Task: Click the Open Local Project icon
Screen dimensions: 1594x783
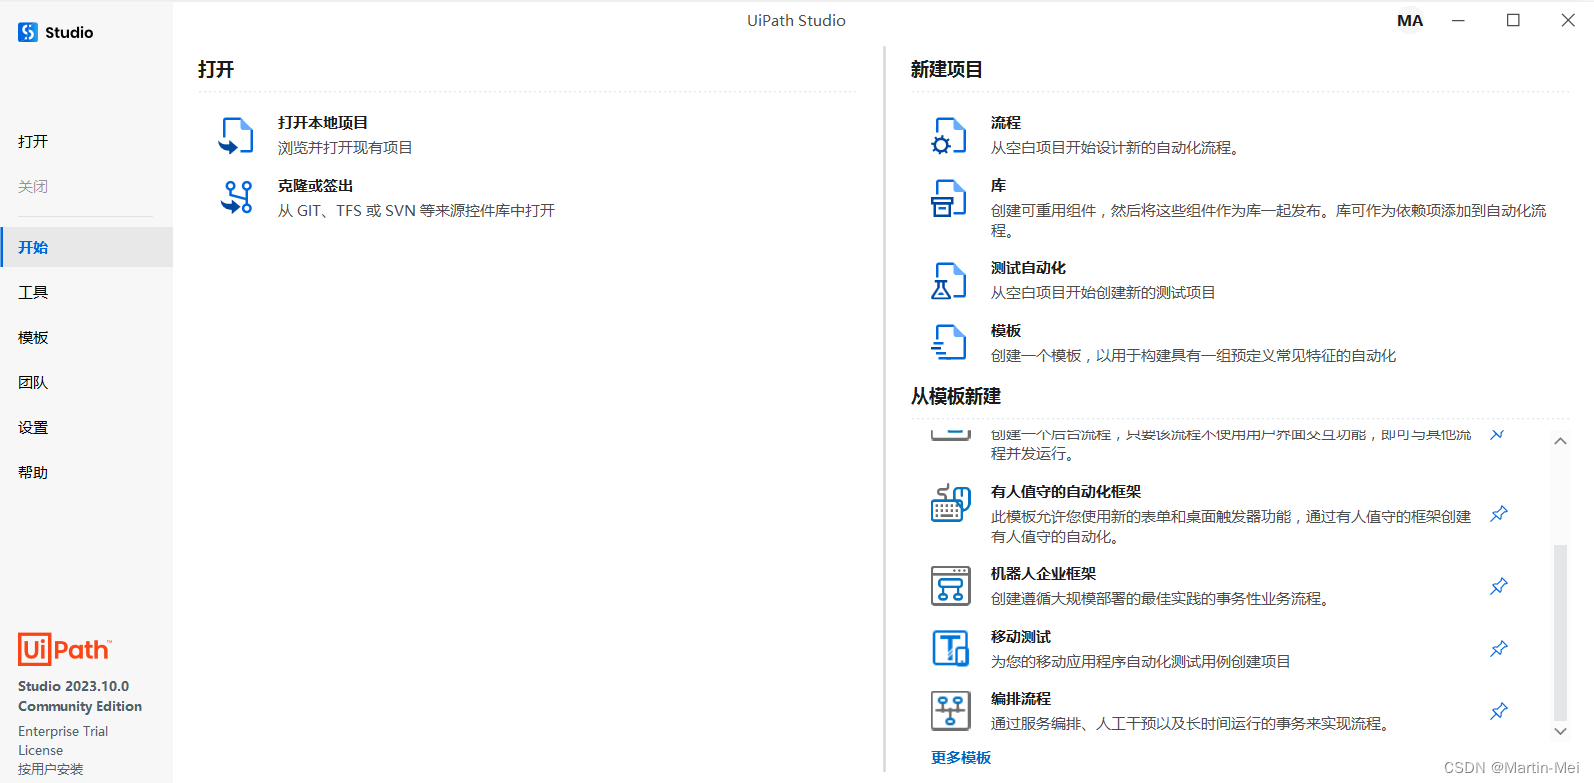Action: click(x=237, y=135)
